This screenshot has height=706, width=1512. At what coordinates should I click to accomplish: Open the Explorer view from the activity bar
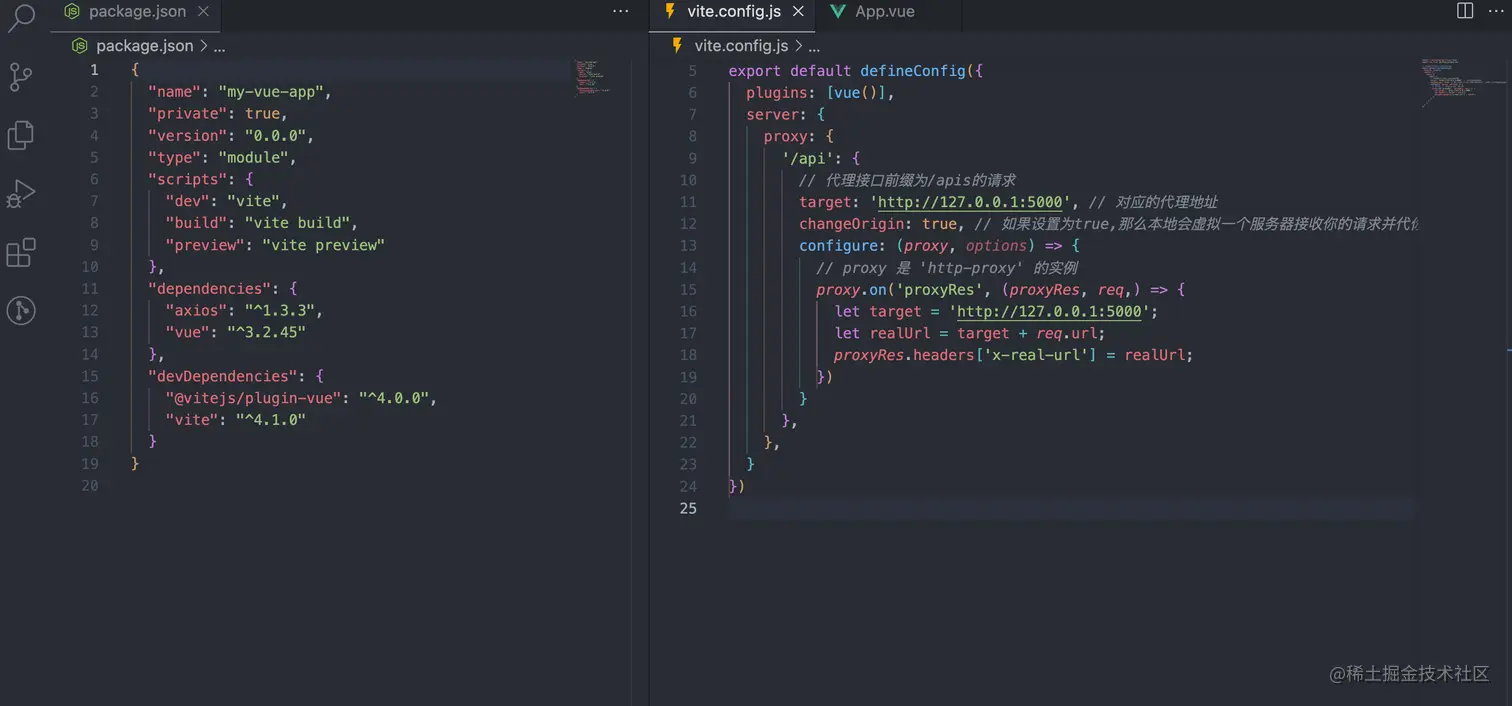(22, 135)
